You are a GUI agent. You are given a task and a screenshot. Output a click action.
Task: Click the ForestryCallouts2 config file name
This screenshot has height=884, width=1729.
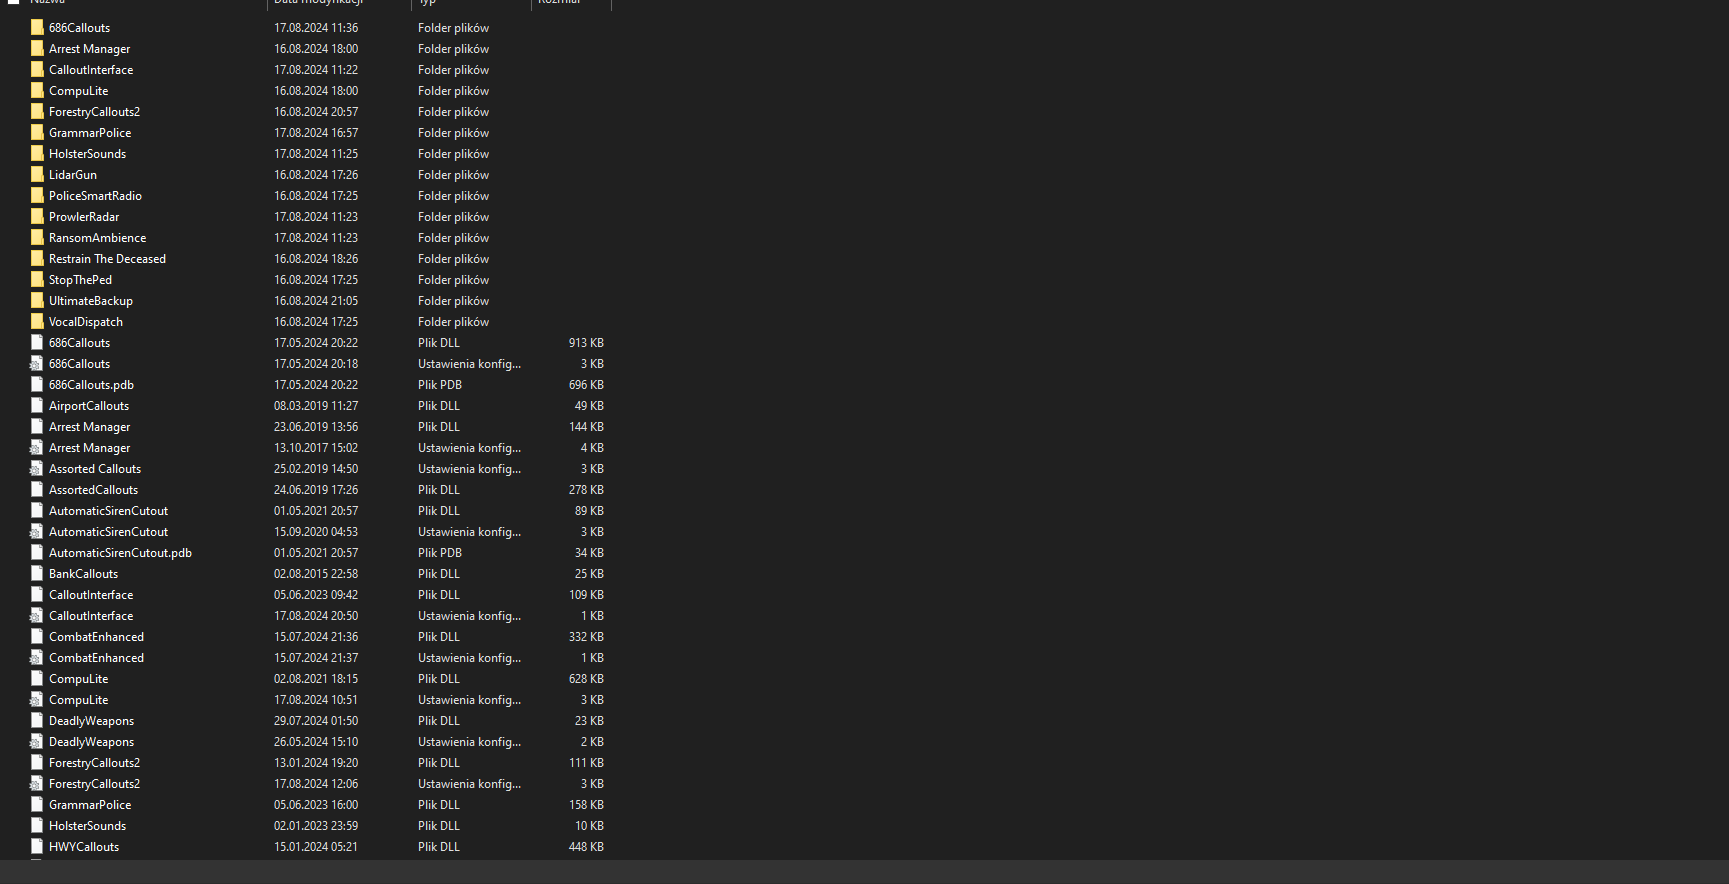pos(94,784)
